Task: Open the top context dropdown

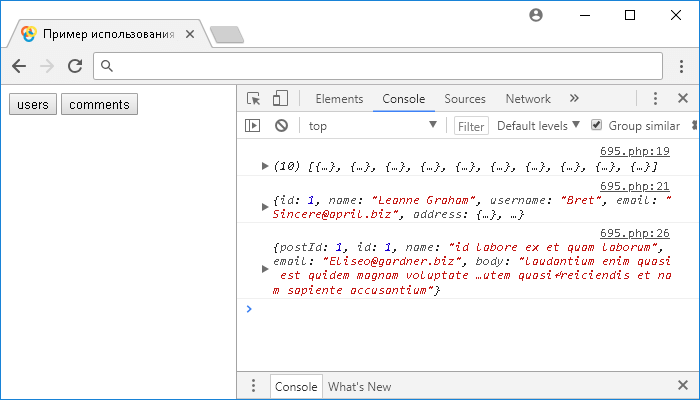Action: pos(372,125)
